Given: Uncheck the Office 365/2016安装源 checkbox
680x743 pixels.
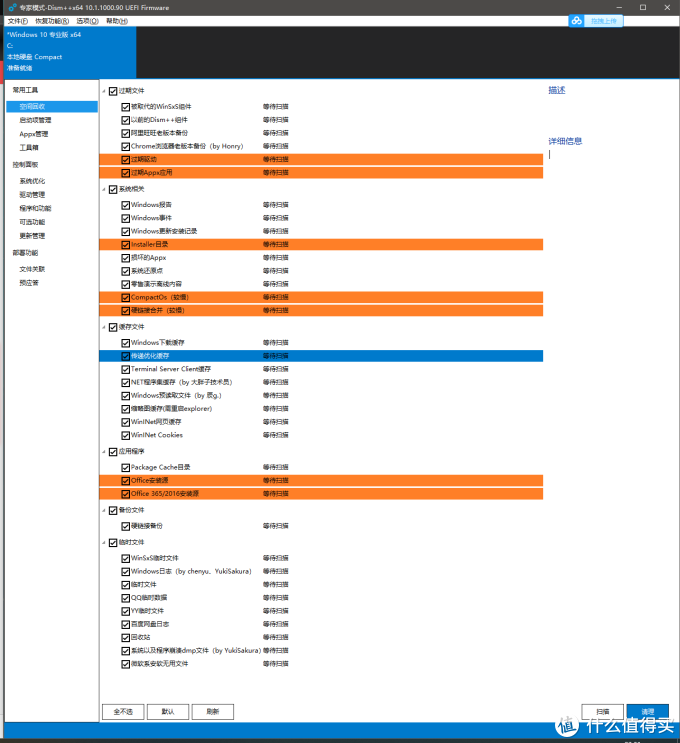Looking at the screenshot, I should coord(126,494).
